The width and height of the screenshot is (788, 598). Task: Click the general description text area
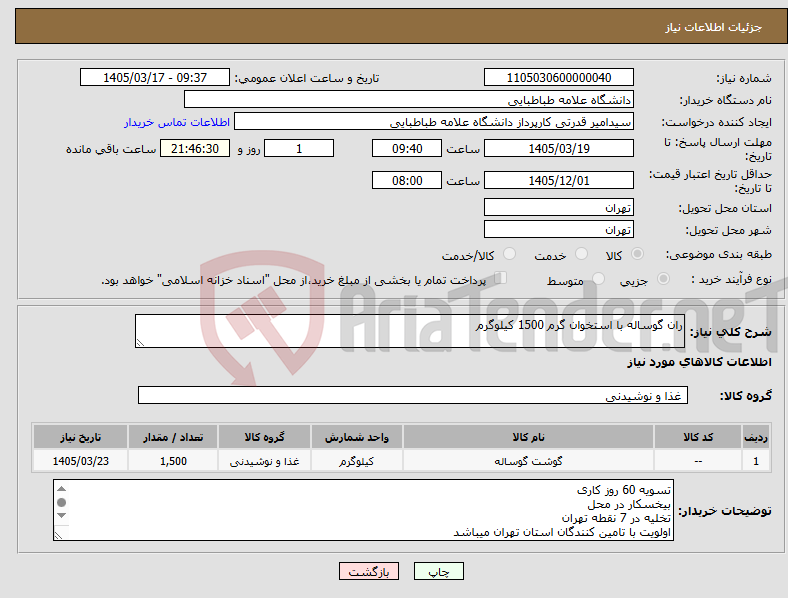coord(410,331)
